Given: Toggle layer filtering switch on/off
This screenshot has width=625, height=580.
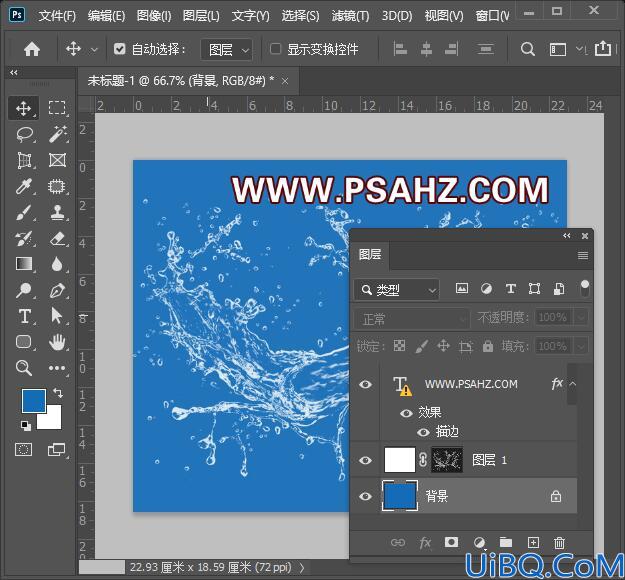Looking at the screenshot, I should (x=584, y=288).
